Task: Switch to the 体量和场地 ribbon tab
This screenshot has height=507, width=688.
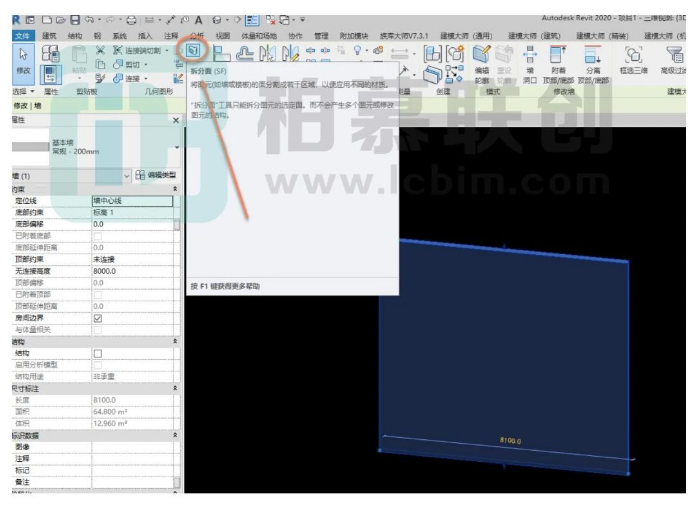Action: (259, 36)
